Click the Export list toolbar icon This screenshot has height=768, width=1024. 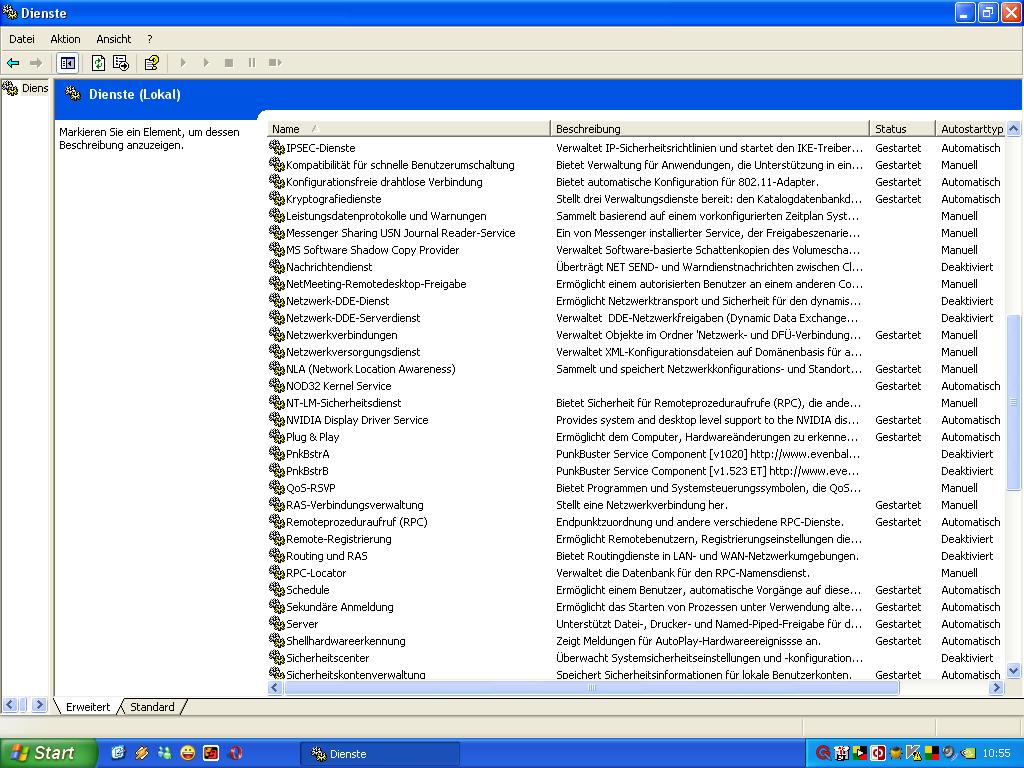pos(121,63)
